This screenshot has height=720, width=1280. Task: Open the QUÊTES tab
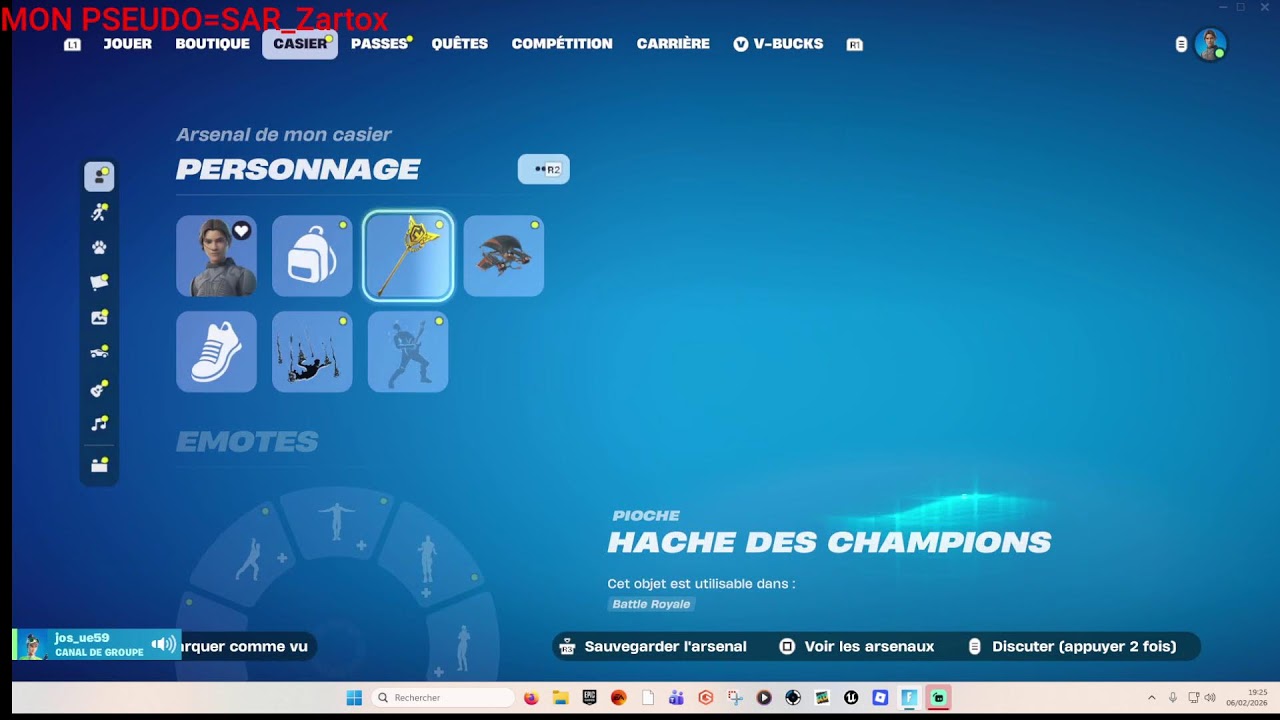460,44
